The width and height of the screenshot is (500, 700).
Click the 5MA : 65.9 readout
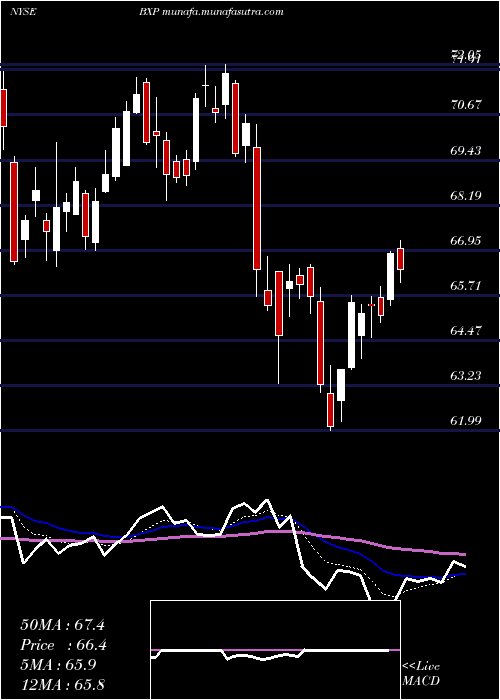[58, 664]
